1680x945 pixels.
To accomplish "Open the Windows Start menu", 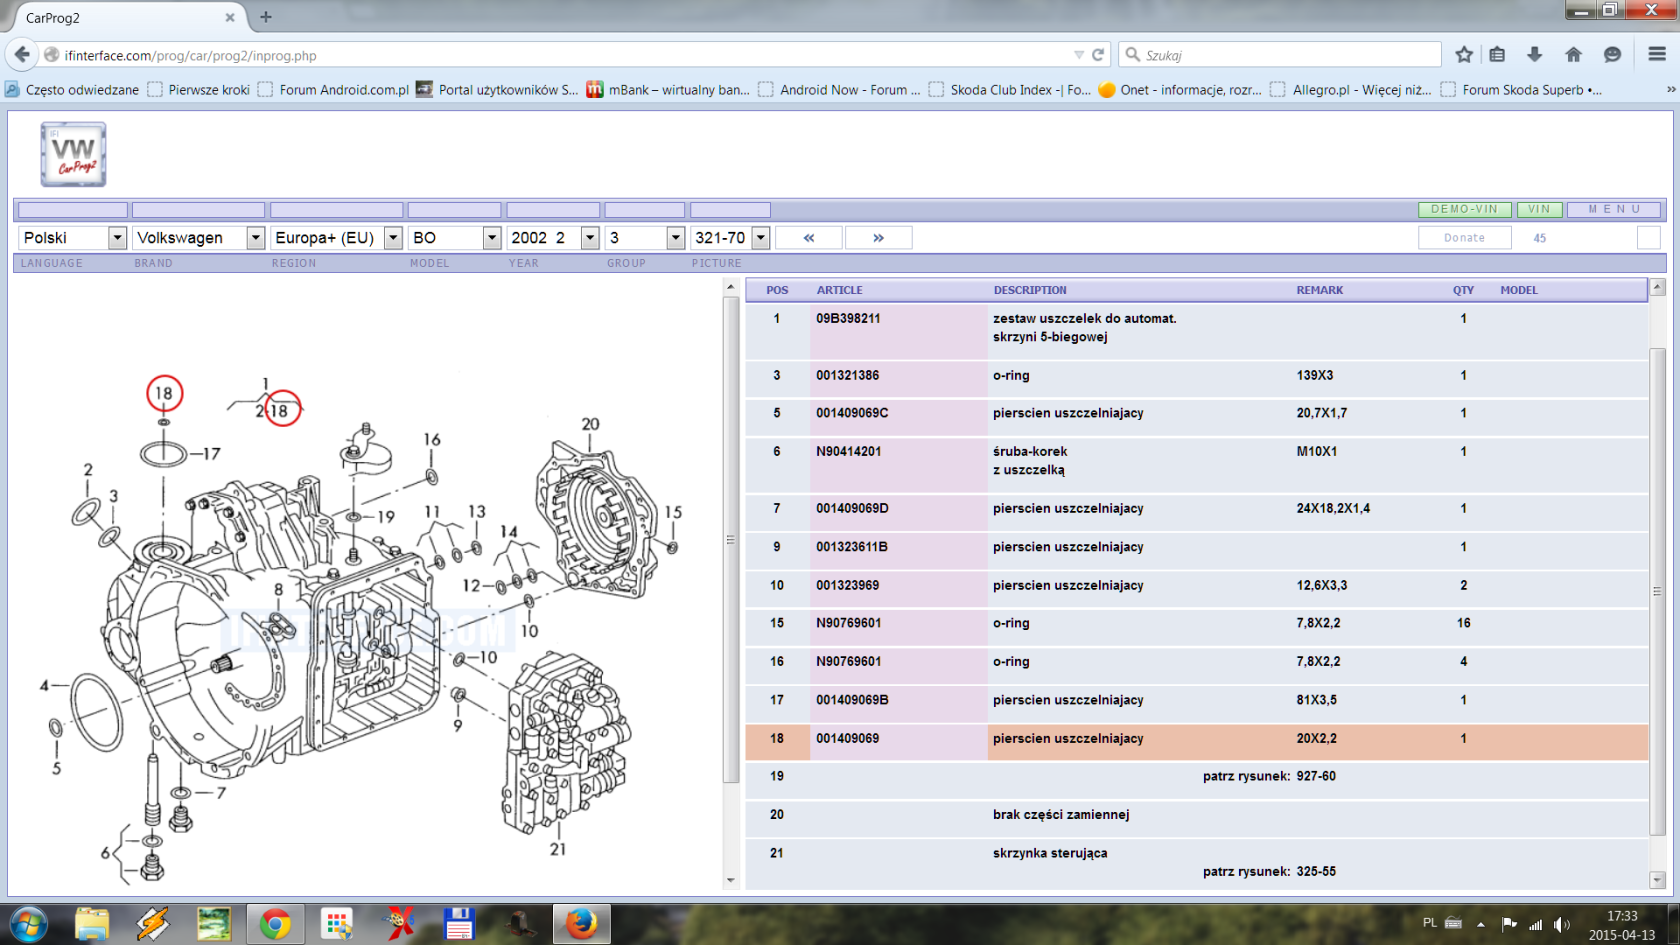I will point(28,924).
